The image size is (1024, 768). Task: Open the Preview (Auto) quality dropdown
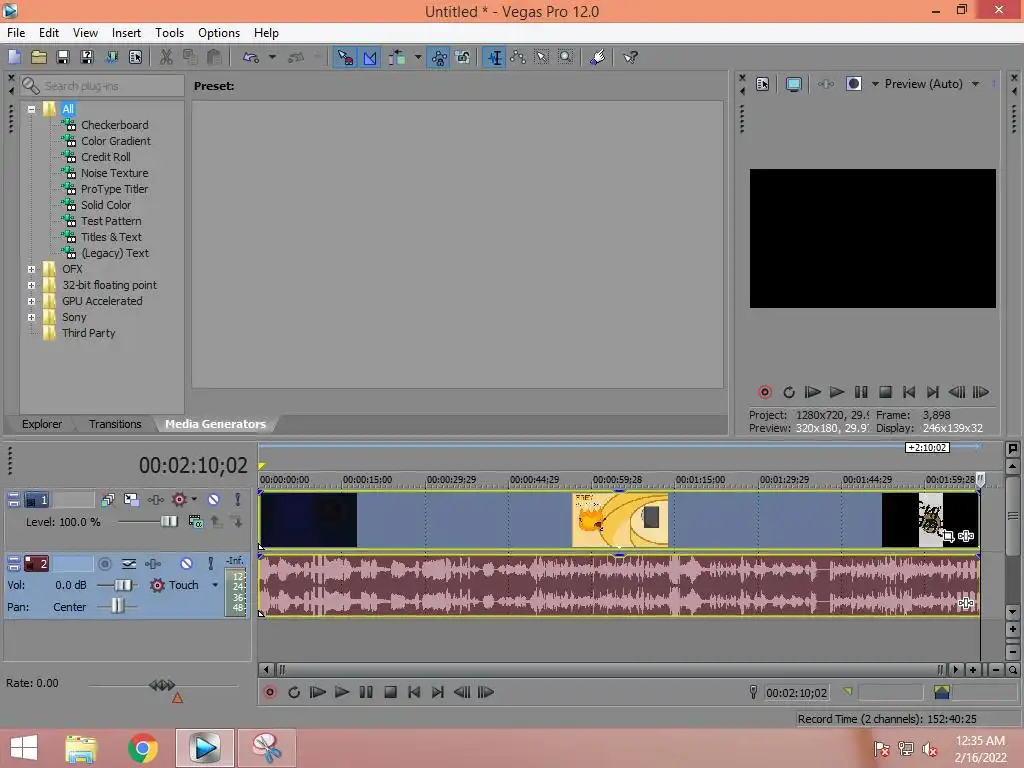click(975, 84)
